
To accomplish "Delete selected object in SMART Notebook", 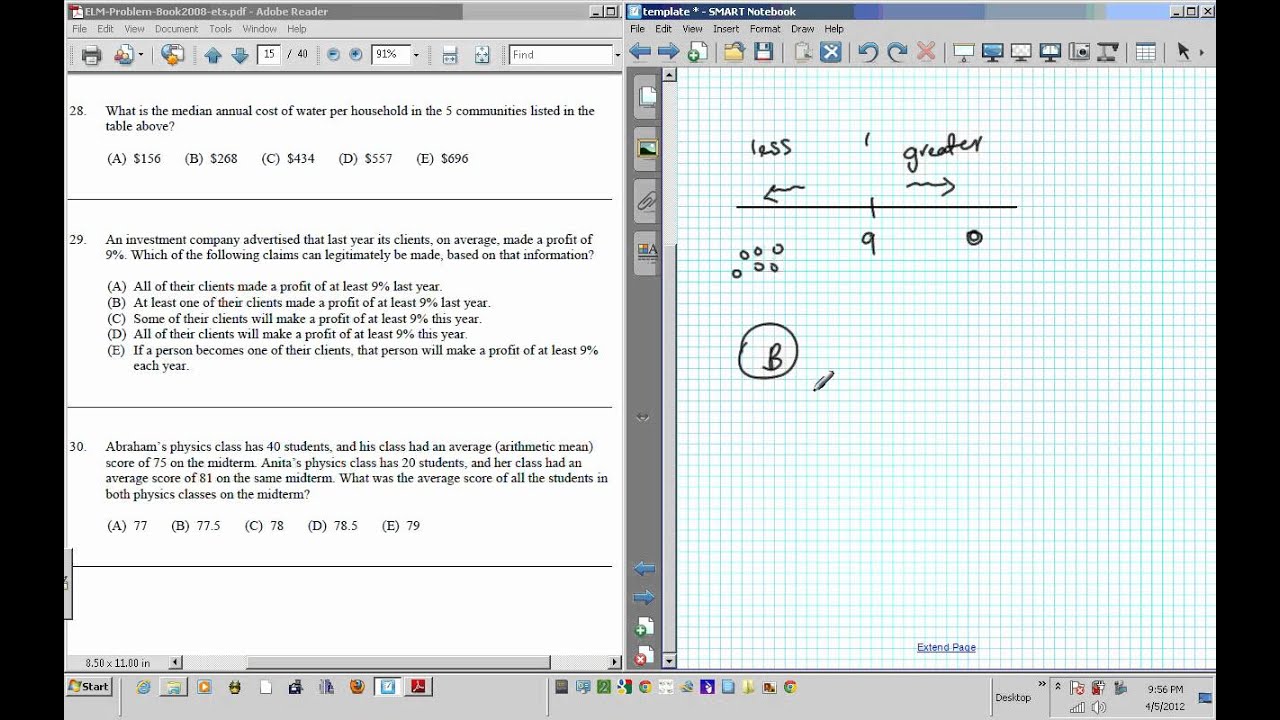I will (x=926, y=52).
